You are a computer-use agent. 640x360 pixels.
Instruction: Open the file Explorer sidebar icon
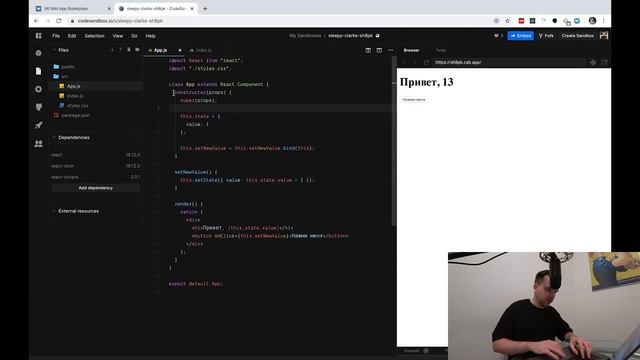pos(38,71)
